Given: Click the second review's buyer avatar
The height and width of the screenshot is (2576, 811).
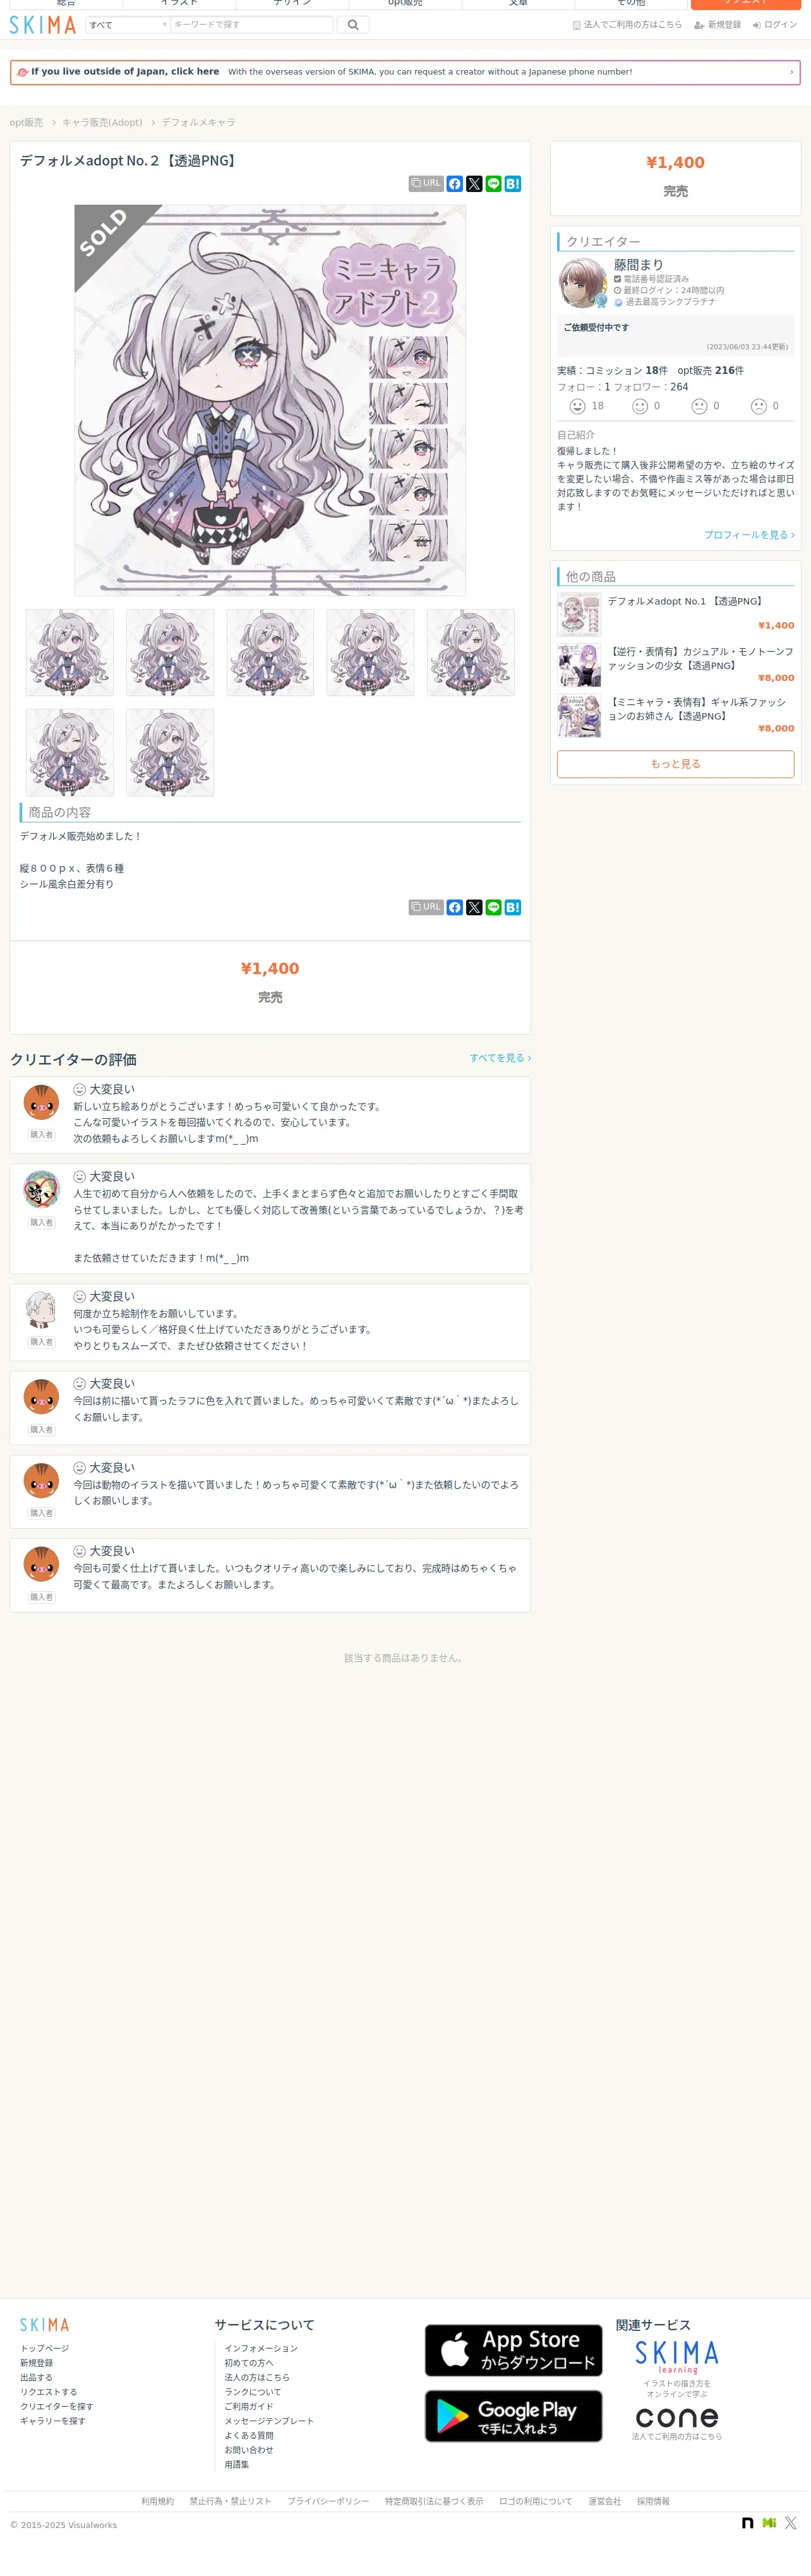Looking at the screenshot, I should pos(41,1190).
